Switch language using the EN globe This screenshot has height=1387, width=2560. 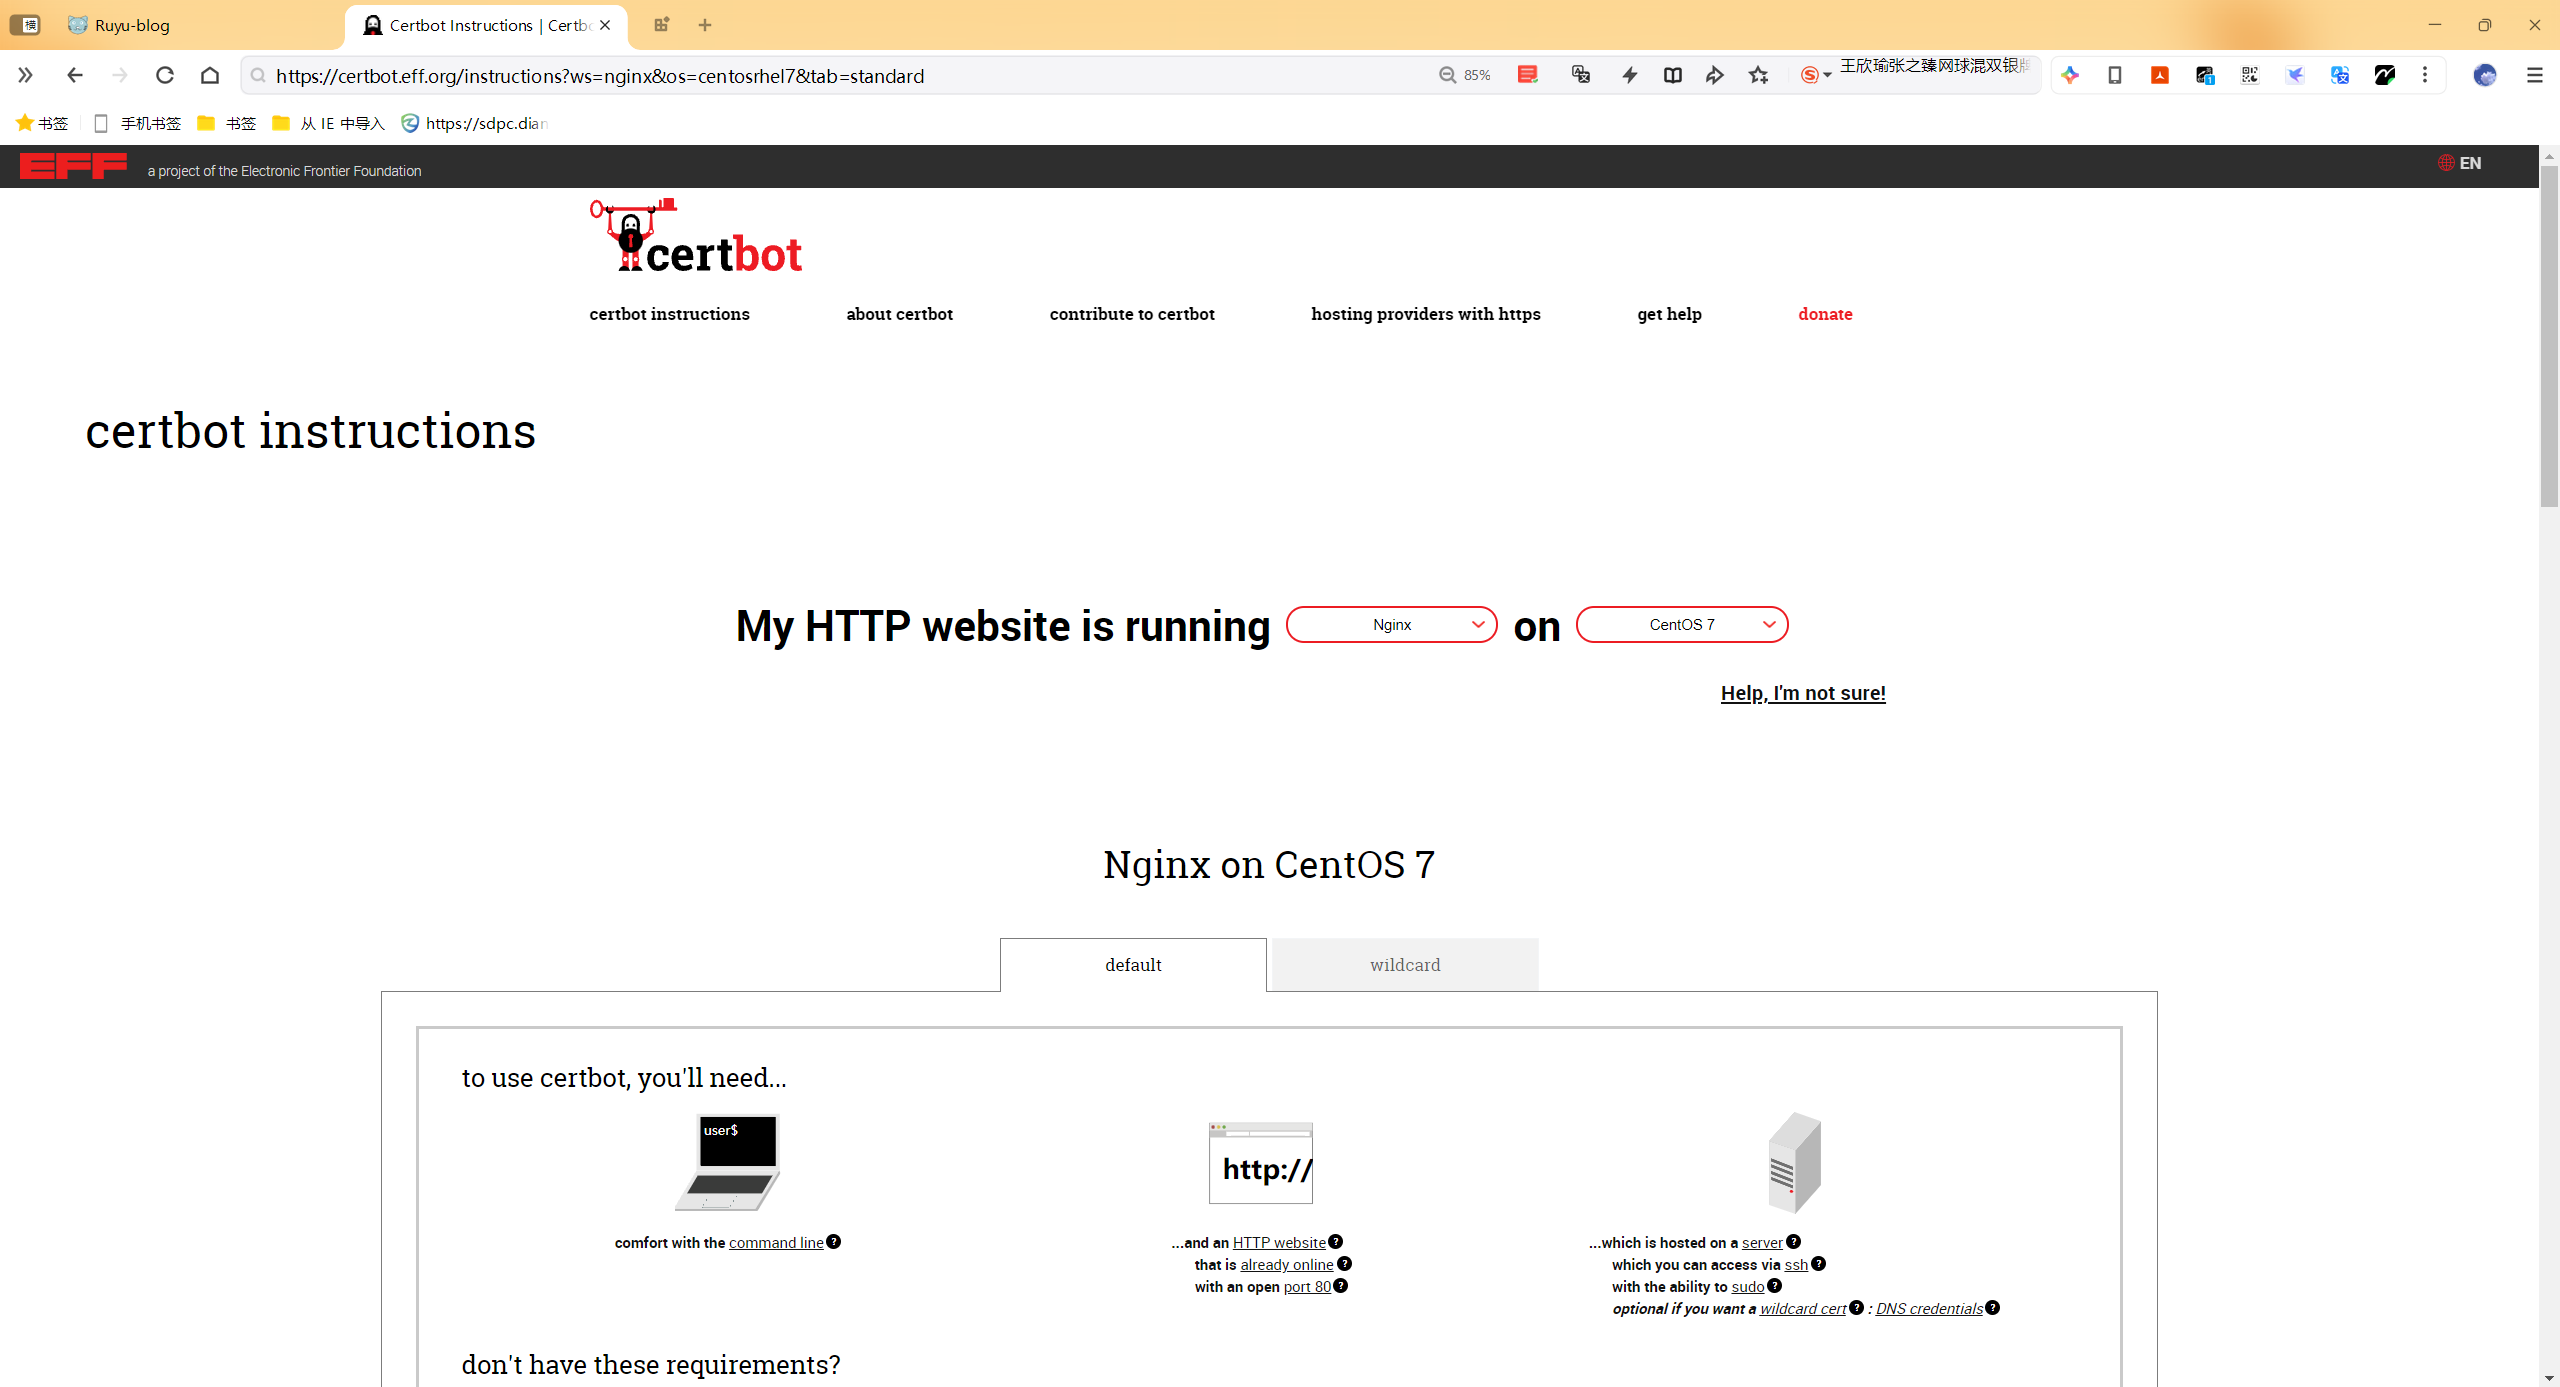[x=2460, y=163]
